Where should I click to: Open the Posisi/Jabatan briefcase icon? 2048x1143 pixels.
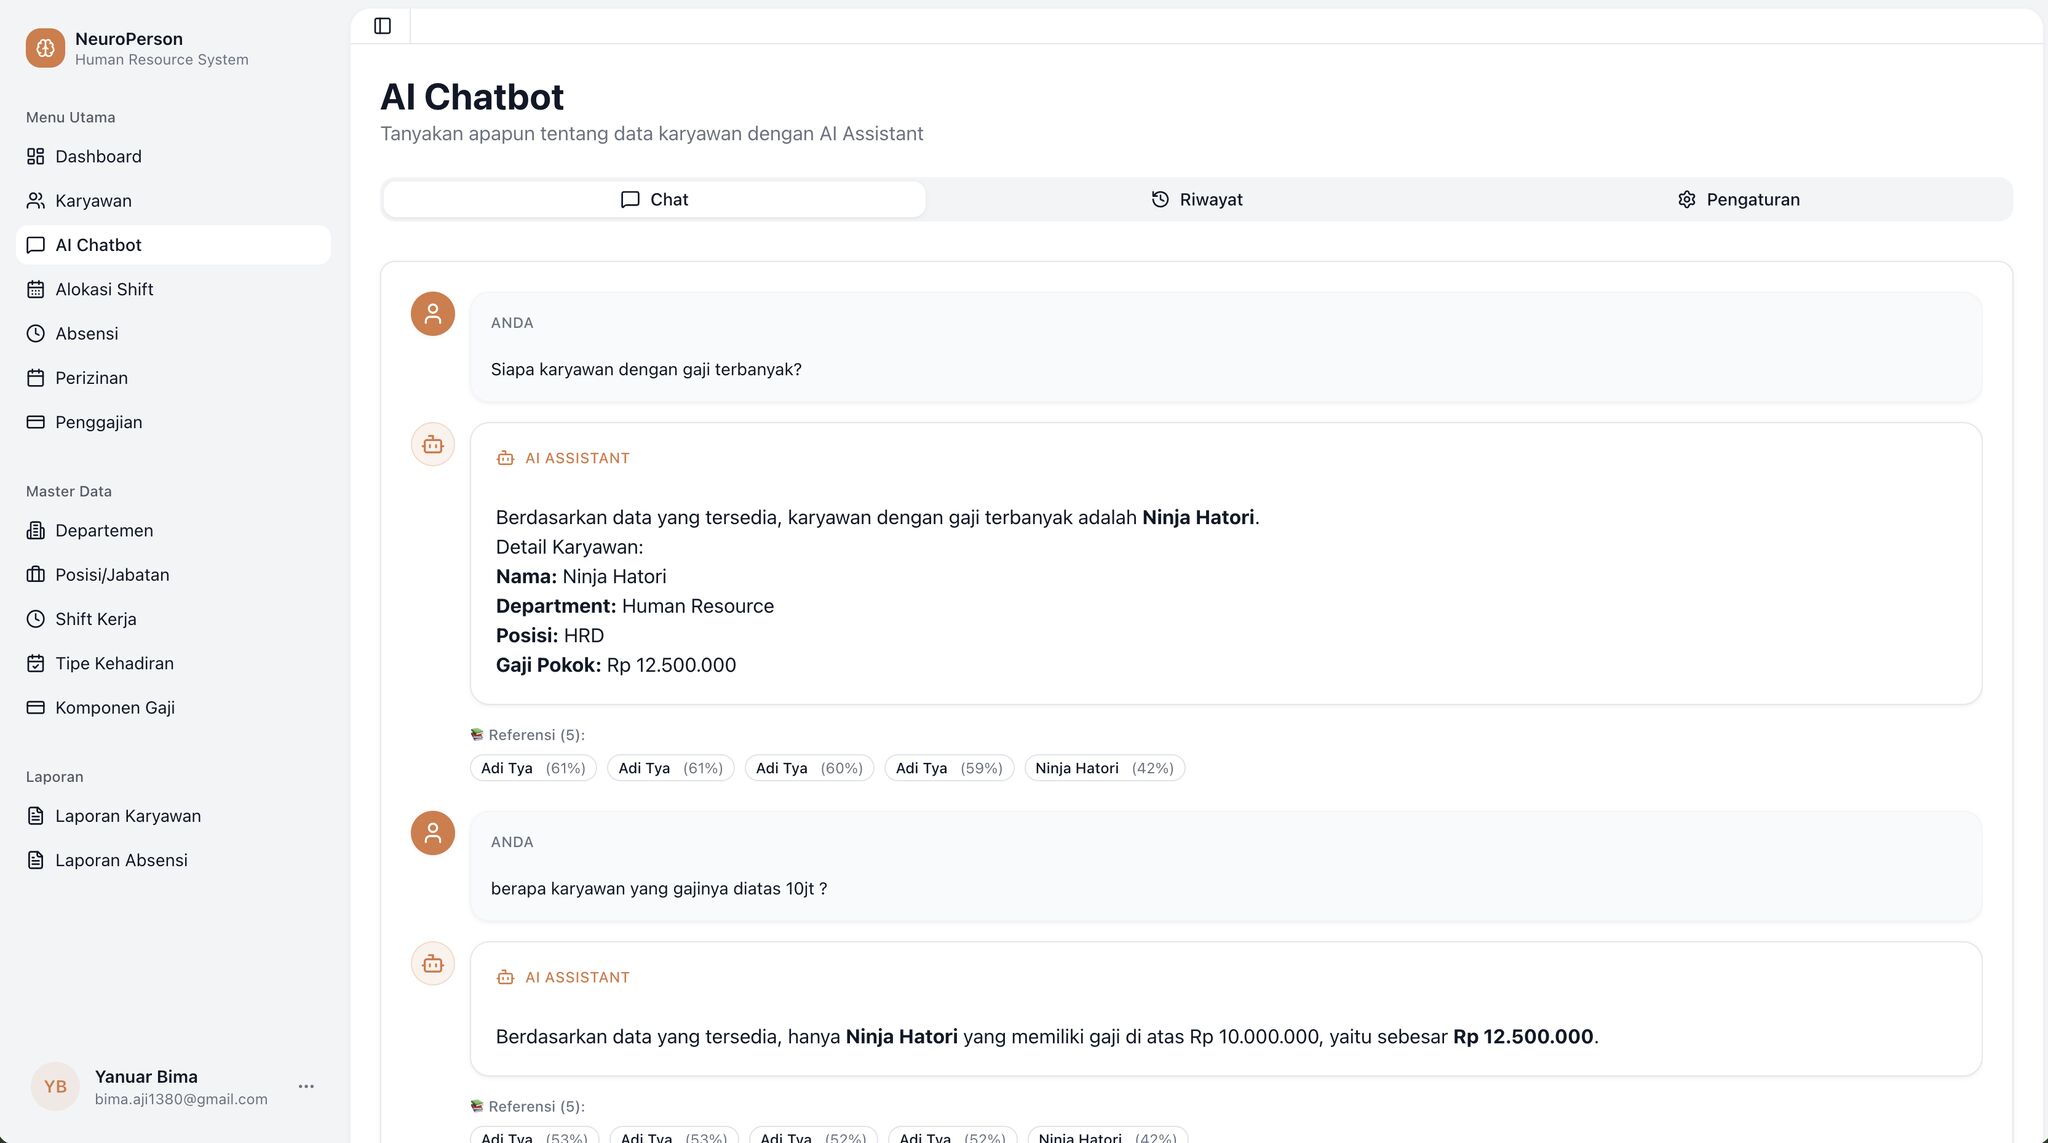pyautogui.click(x=36, y=575)
